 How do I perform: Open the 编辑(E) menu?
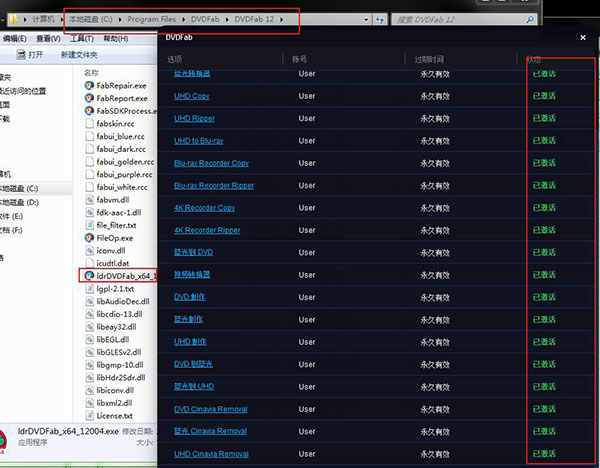tap(15, 39)
